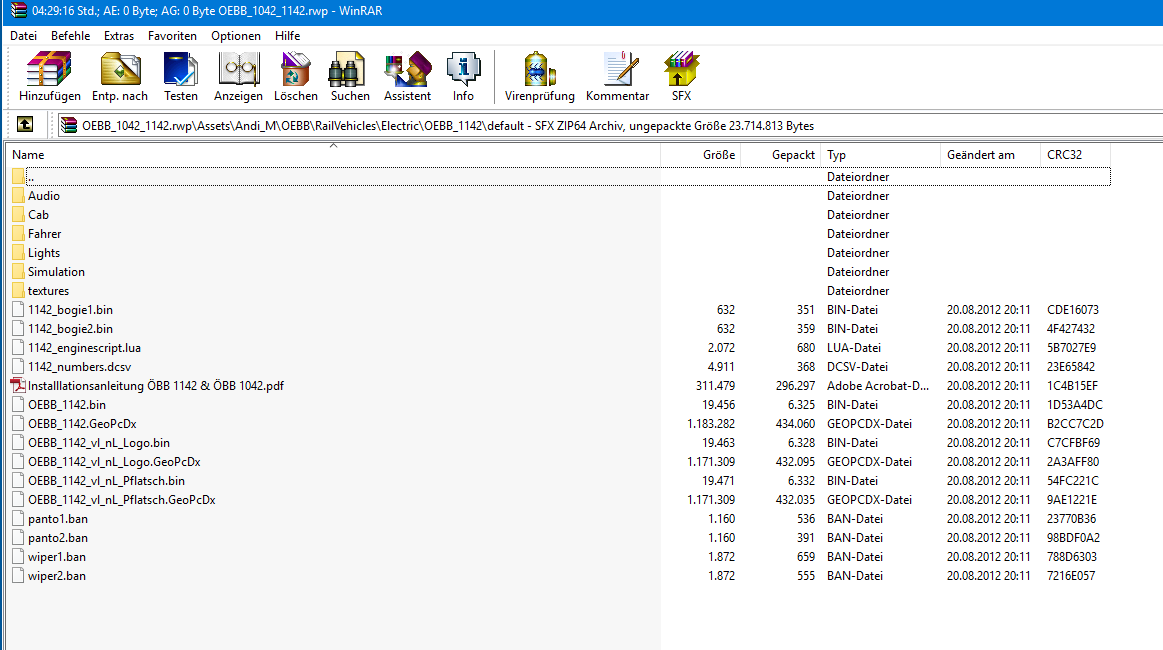Select file OEBB_1142_vl_nL_Pflatsch.GeoPcDx
Viewport: 1163px width, 650px height.
122,500
